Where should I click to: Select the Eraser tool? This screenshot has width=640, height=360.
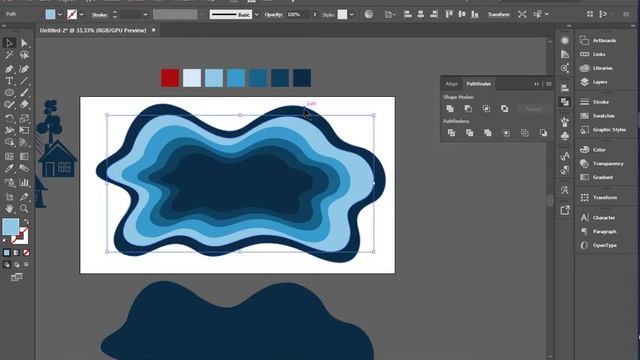click(x=24, y=104)
